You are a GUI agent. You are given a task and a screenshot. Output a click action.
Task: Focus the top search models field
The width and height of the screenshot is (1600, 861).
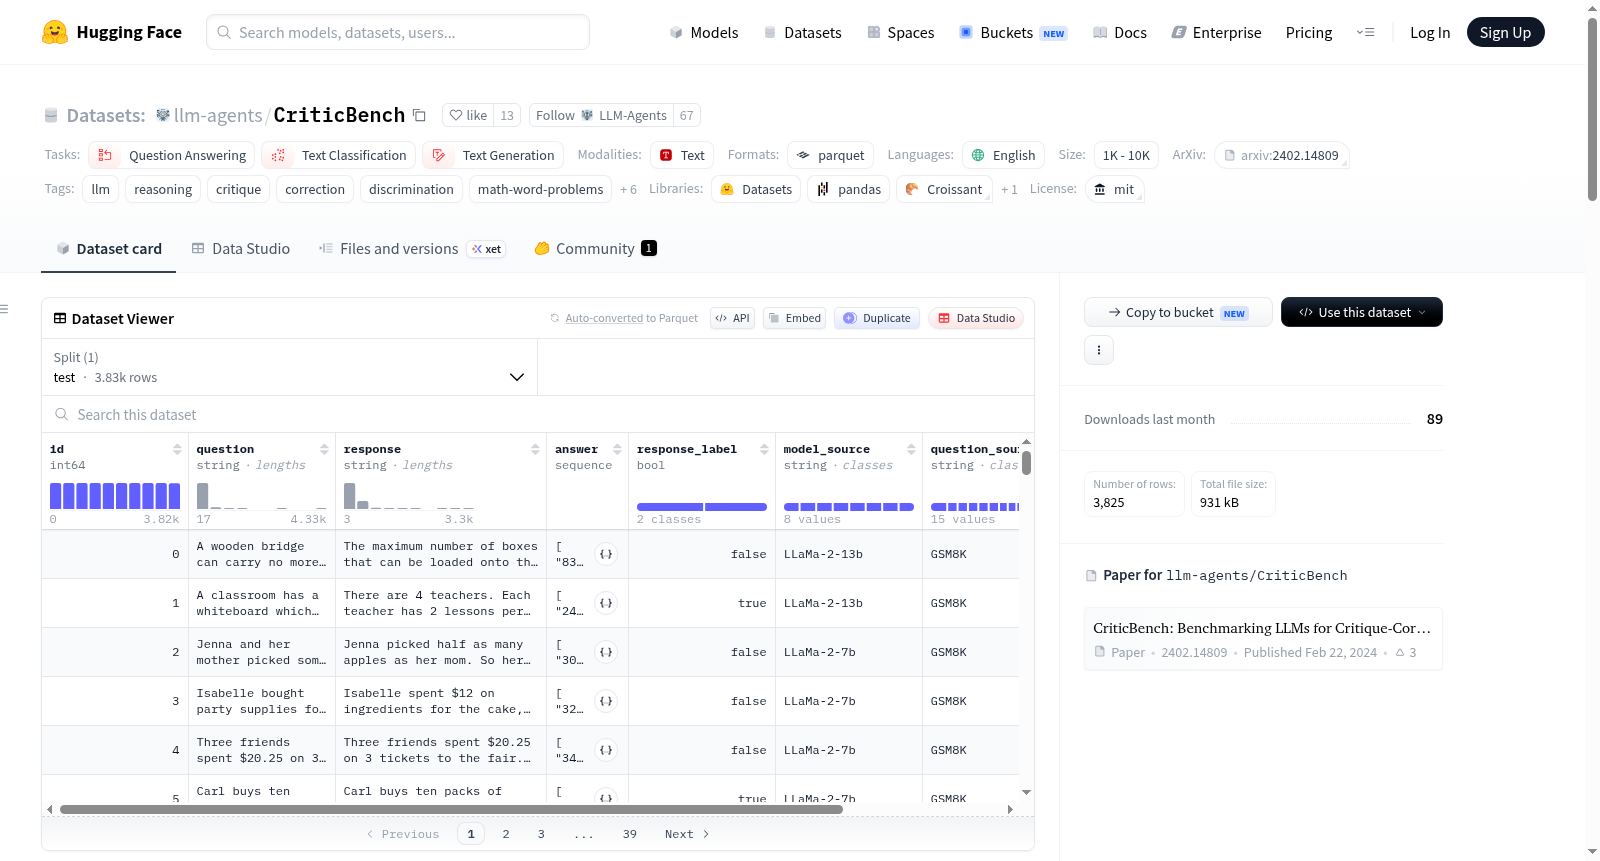point(398,32)
